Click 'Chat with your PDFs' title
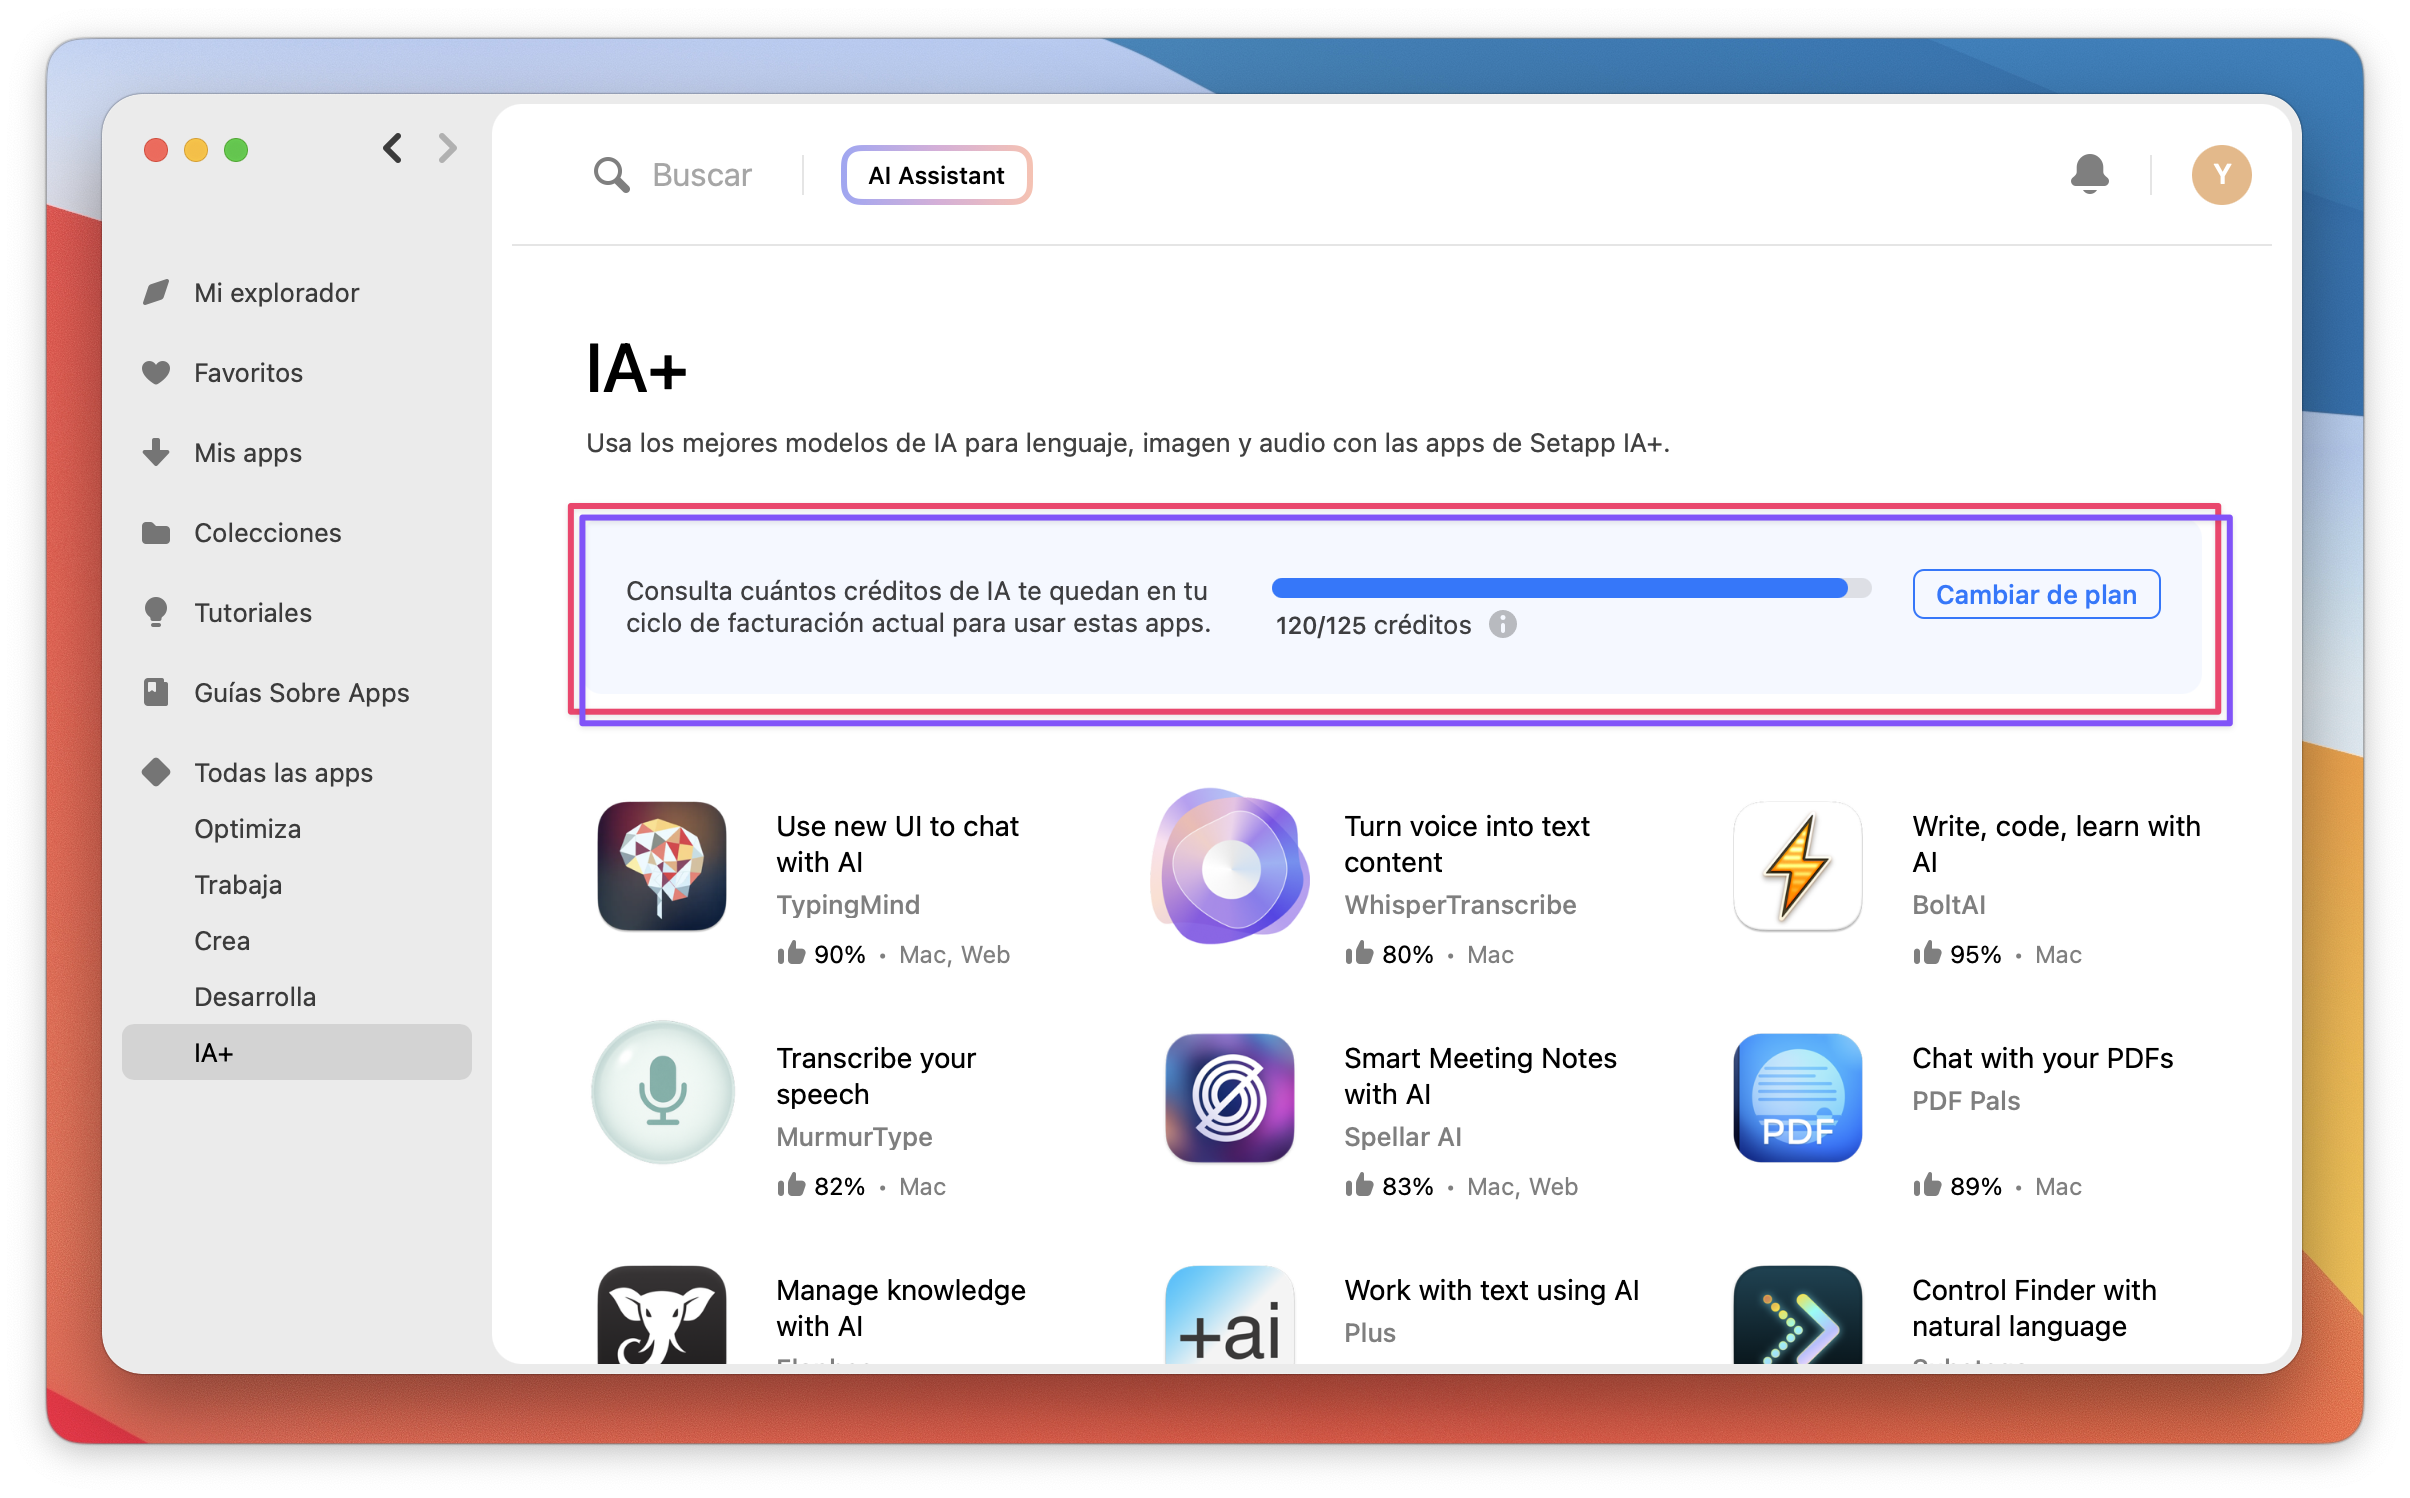2410x1498 pixels. tap(2042, 1058)
